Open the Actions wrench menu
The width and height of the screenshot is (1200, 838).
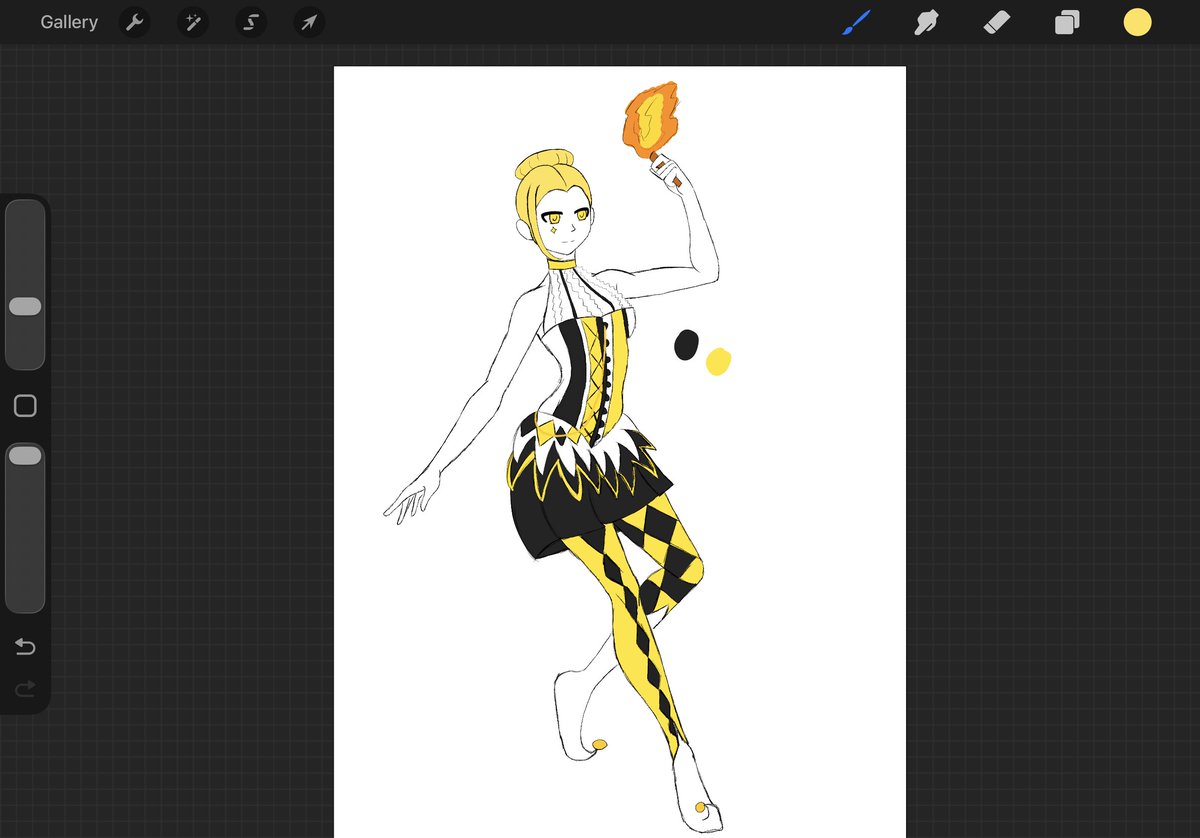[134, 22]
